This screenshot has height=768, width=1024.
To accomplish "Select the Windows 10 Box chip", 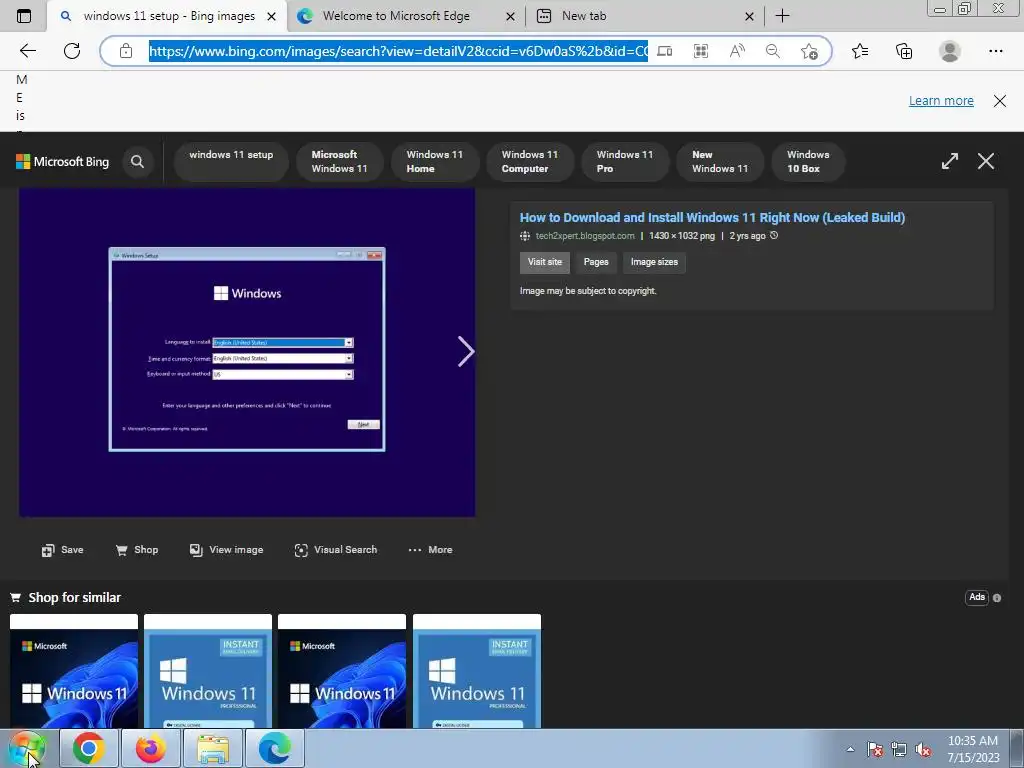I will tap(808, 161).
